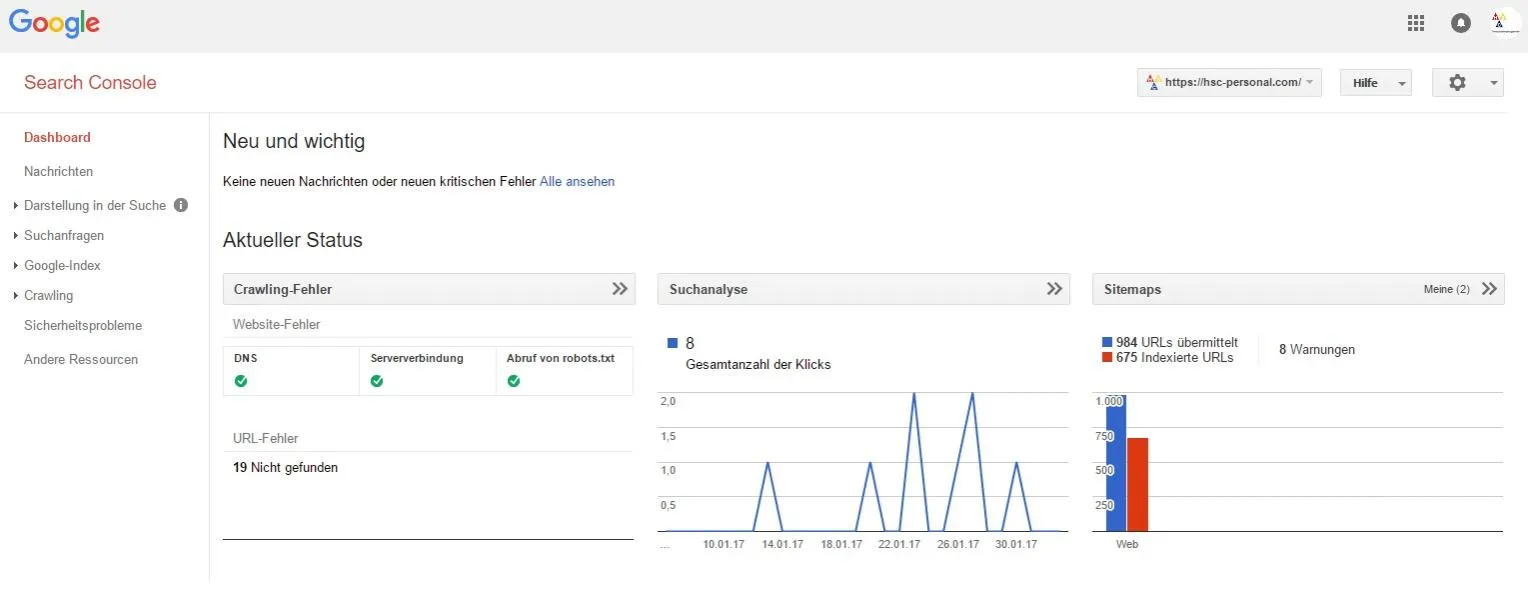Screen dimensions: 1528x612
Task: Click red Indexierte URLs legend swatch
Action: [1107, 357]
